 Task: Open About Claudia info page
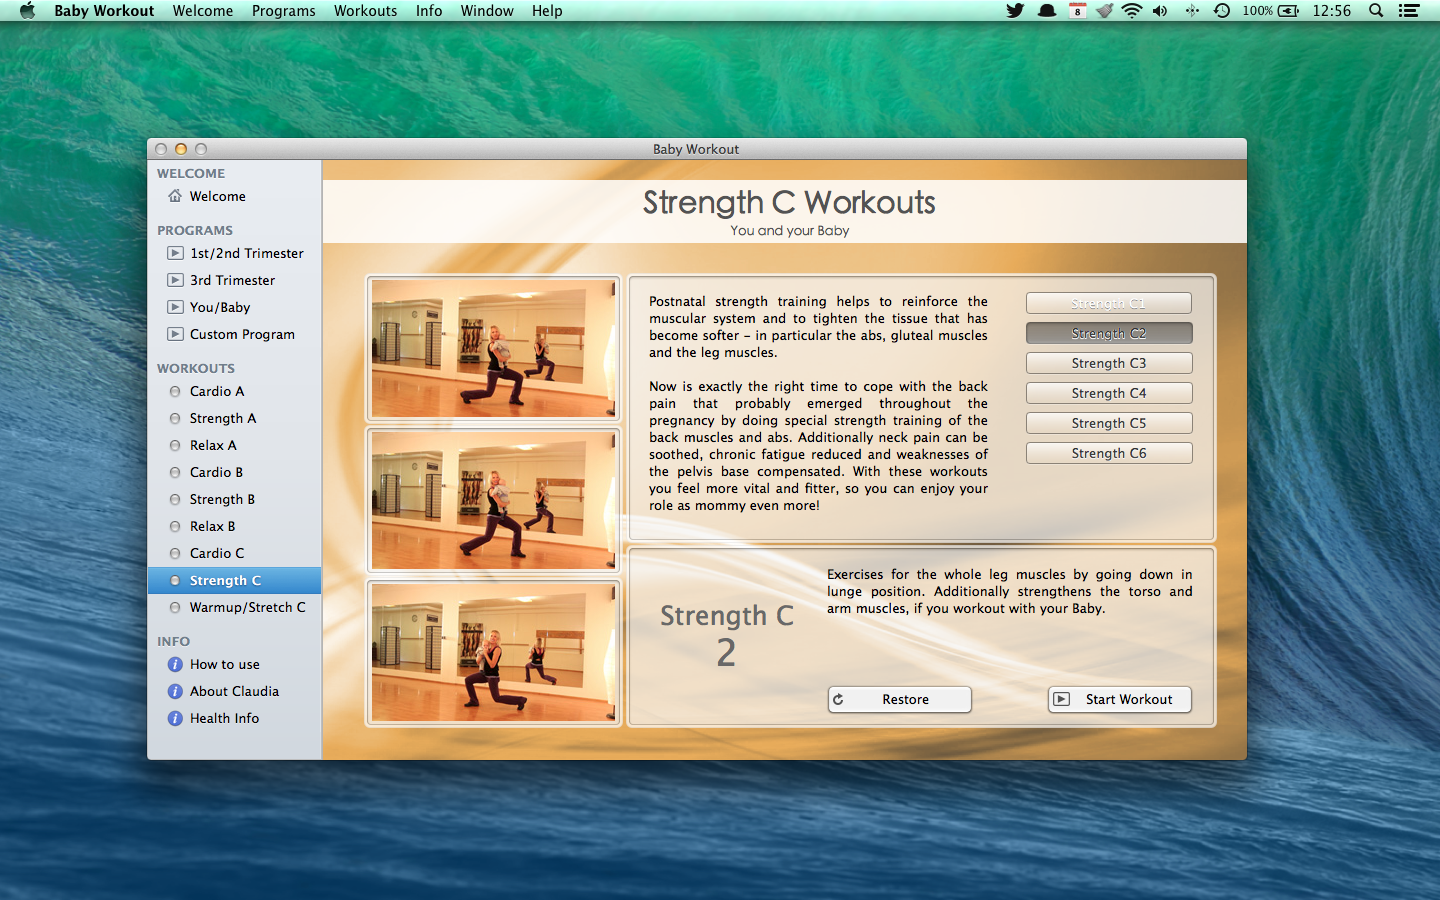coord(235,691)
